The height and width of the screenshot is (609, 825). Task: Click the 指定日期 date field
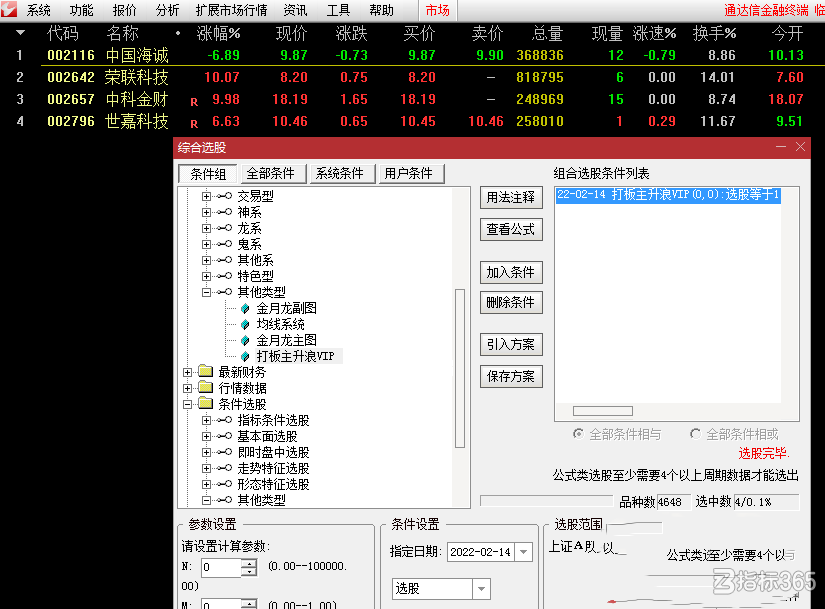coord(481,552)
